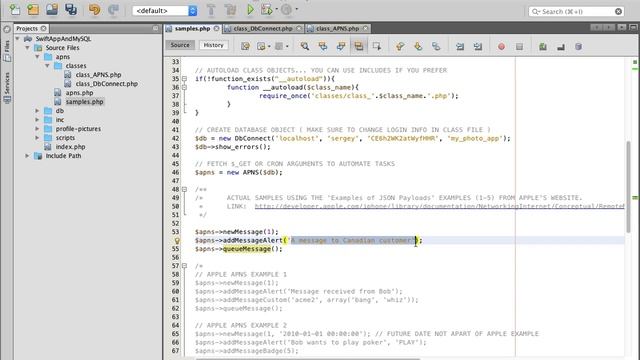Expand the scripts folder
This screenshot has height=360, width=640.
tap(38, 138)
